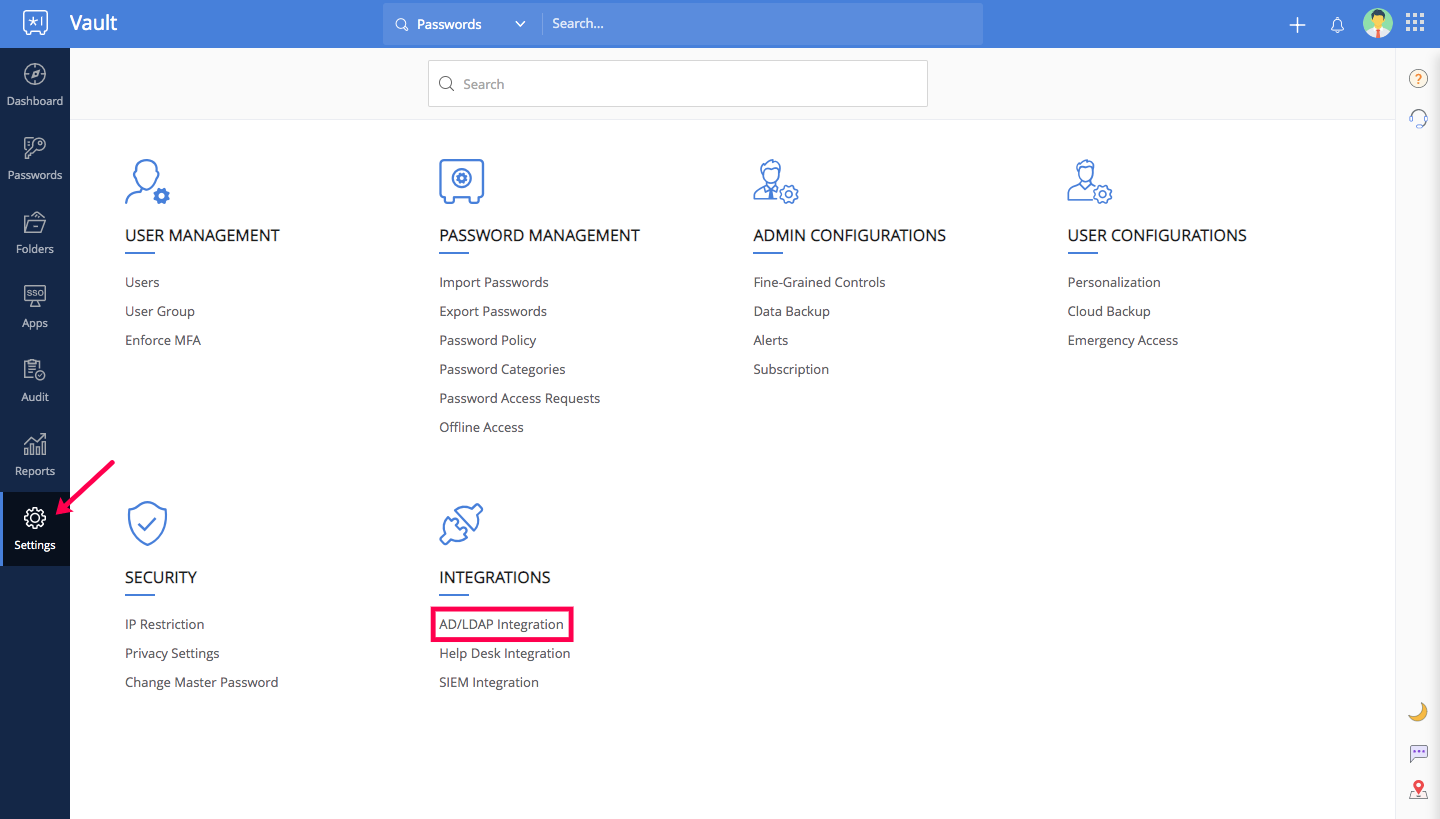Open the Apps SSO section

tap(35, 307)
